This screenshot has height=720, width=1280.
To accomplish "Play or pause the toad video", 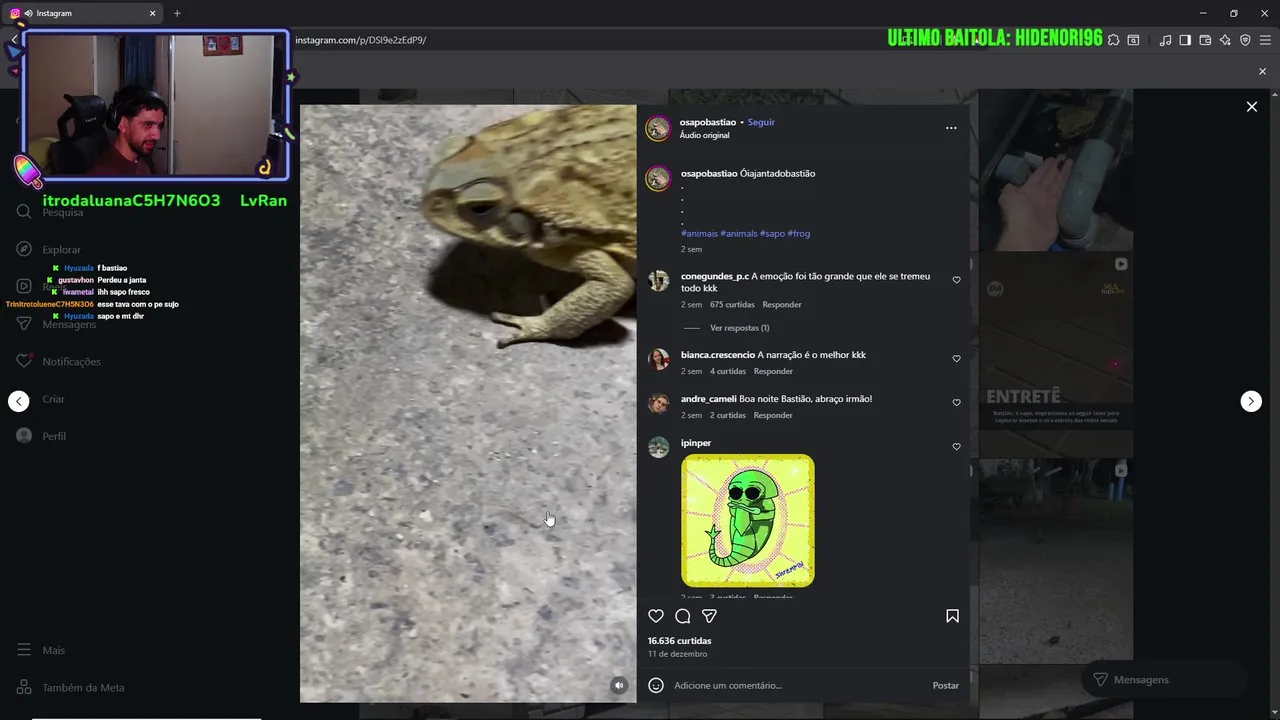I will pyautogui.click(x=468, y=404).
